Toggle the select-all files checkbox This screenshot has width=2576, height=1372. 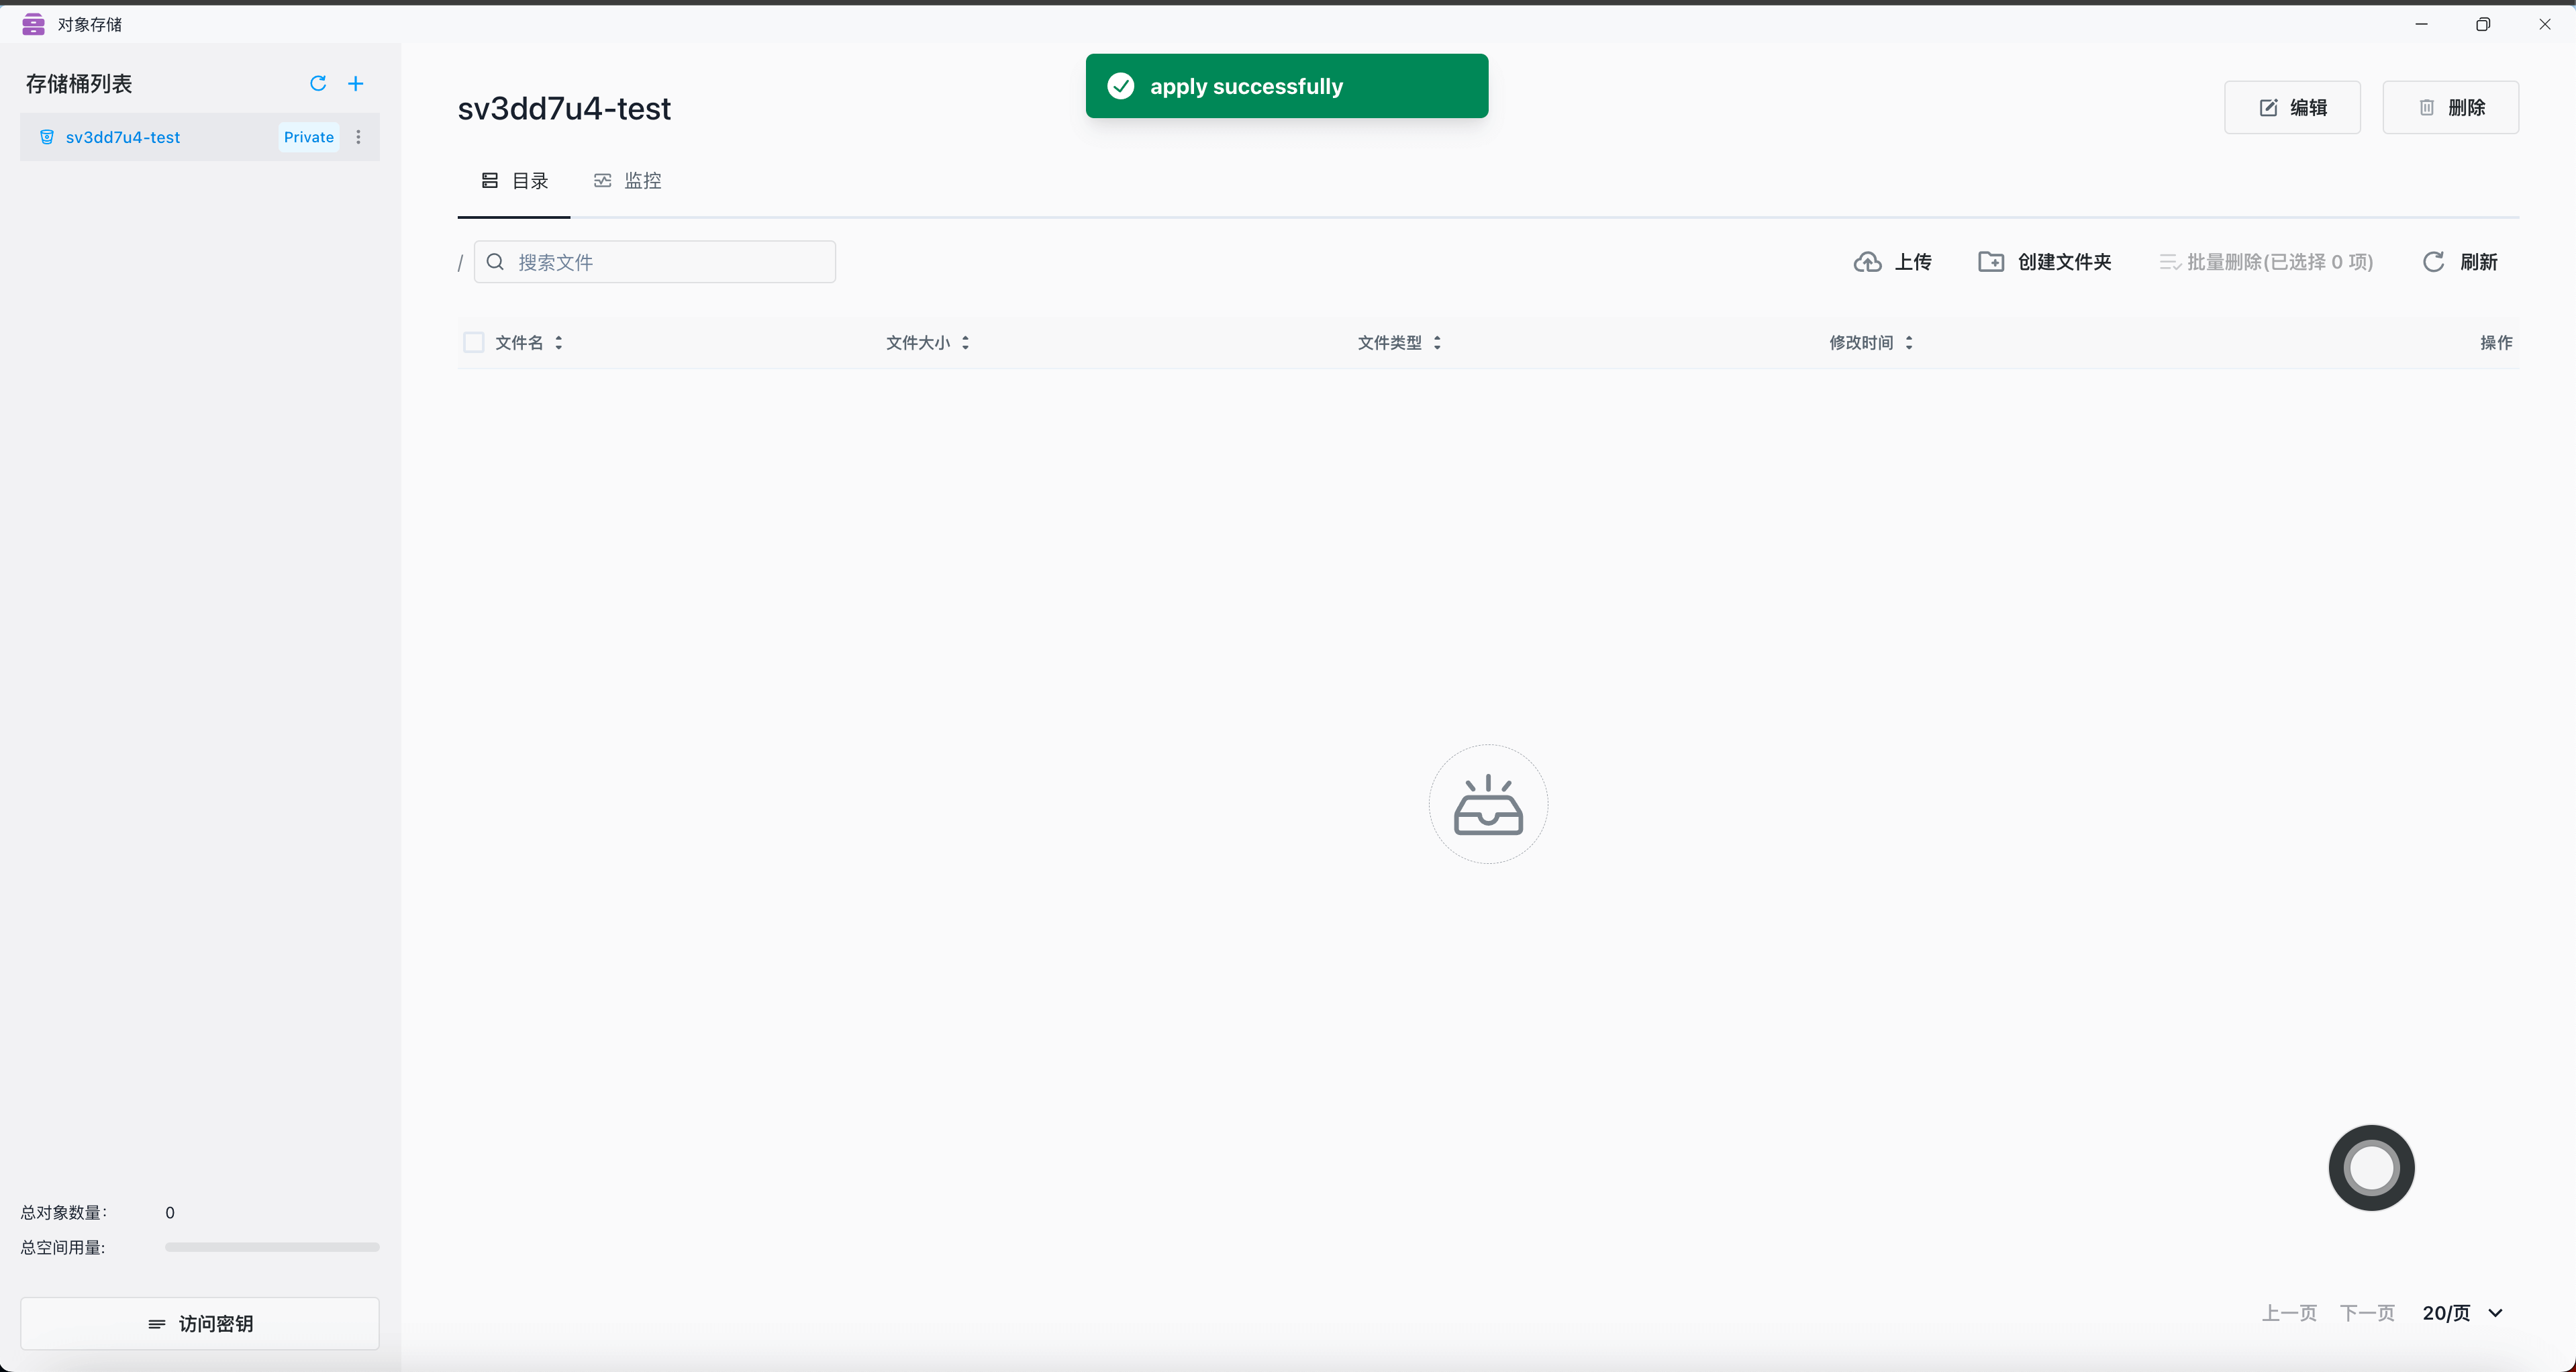(x=474, y=342)
